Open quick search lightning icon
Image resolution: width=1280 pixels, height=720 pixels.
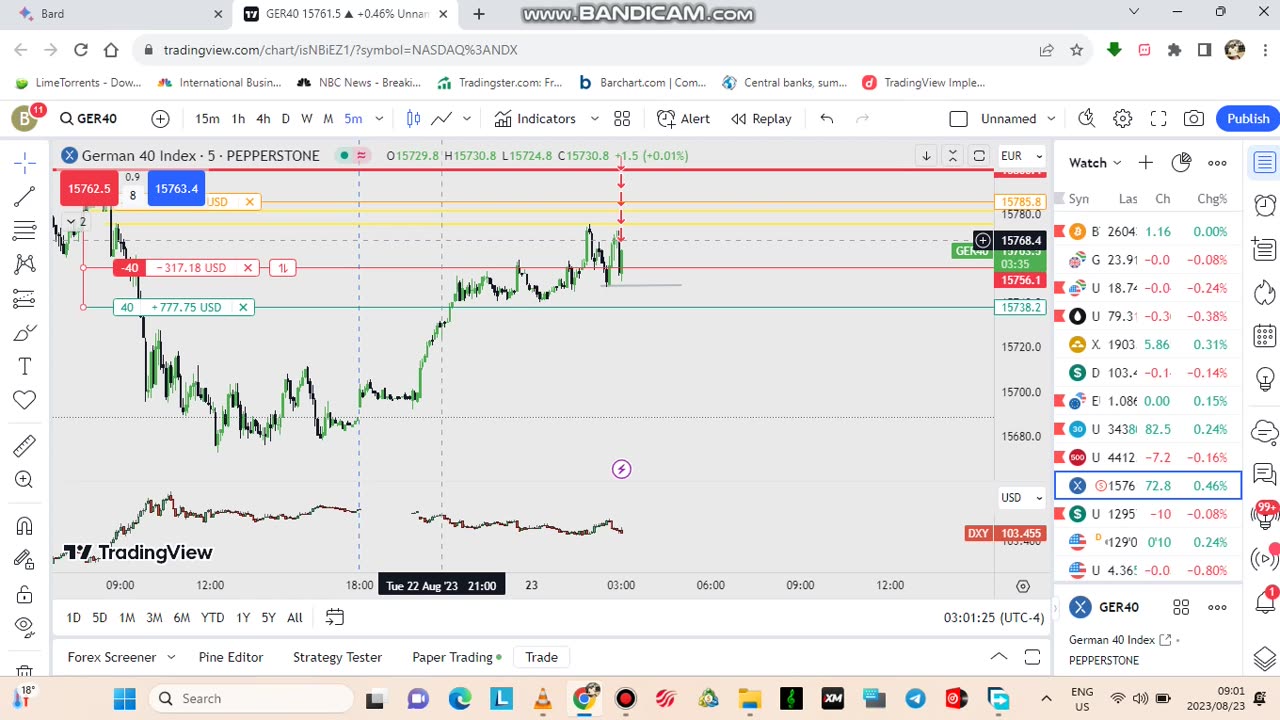click(1087, 118)
